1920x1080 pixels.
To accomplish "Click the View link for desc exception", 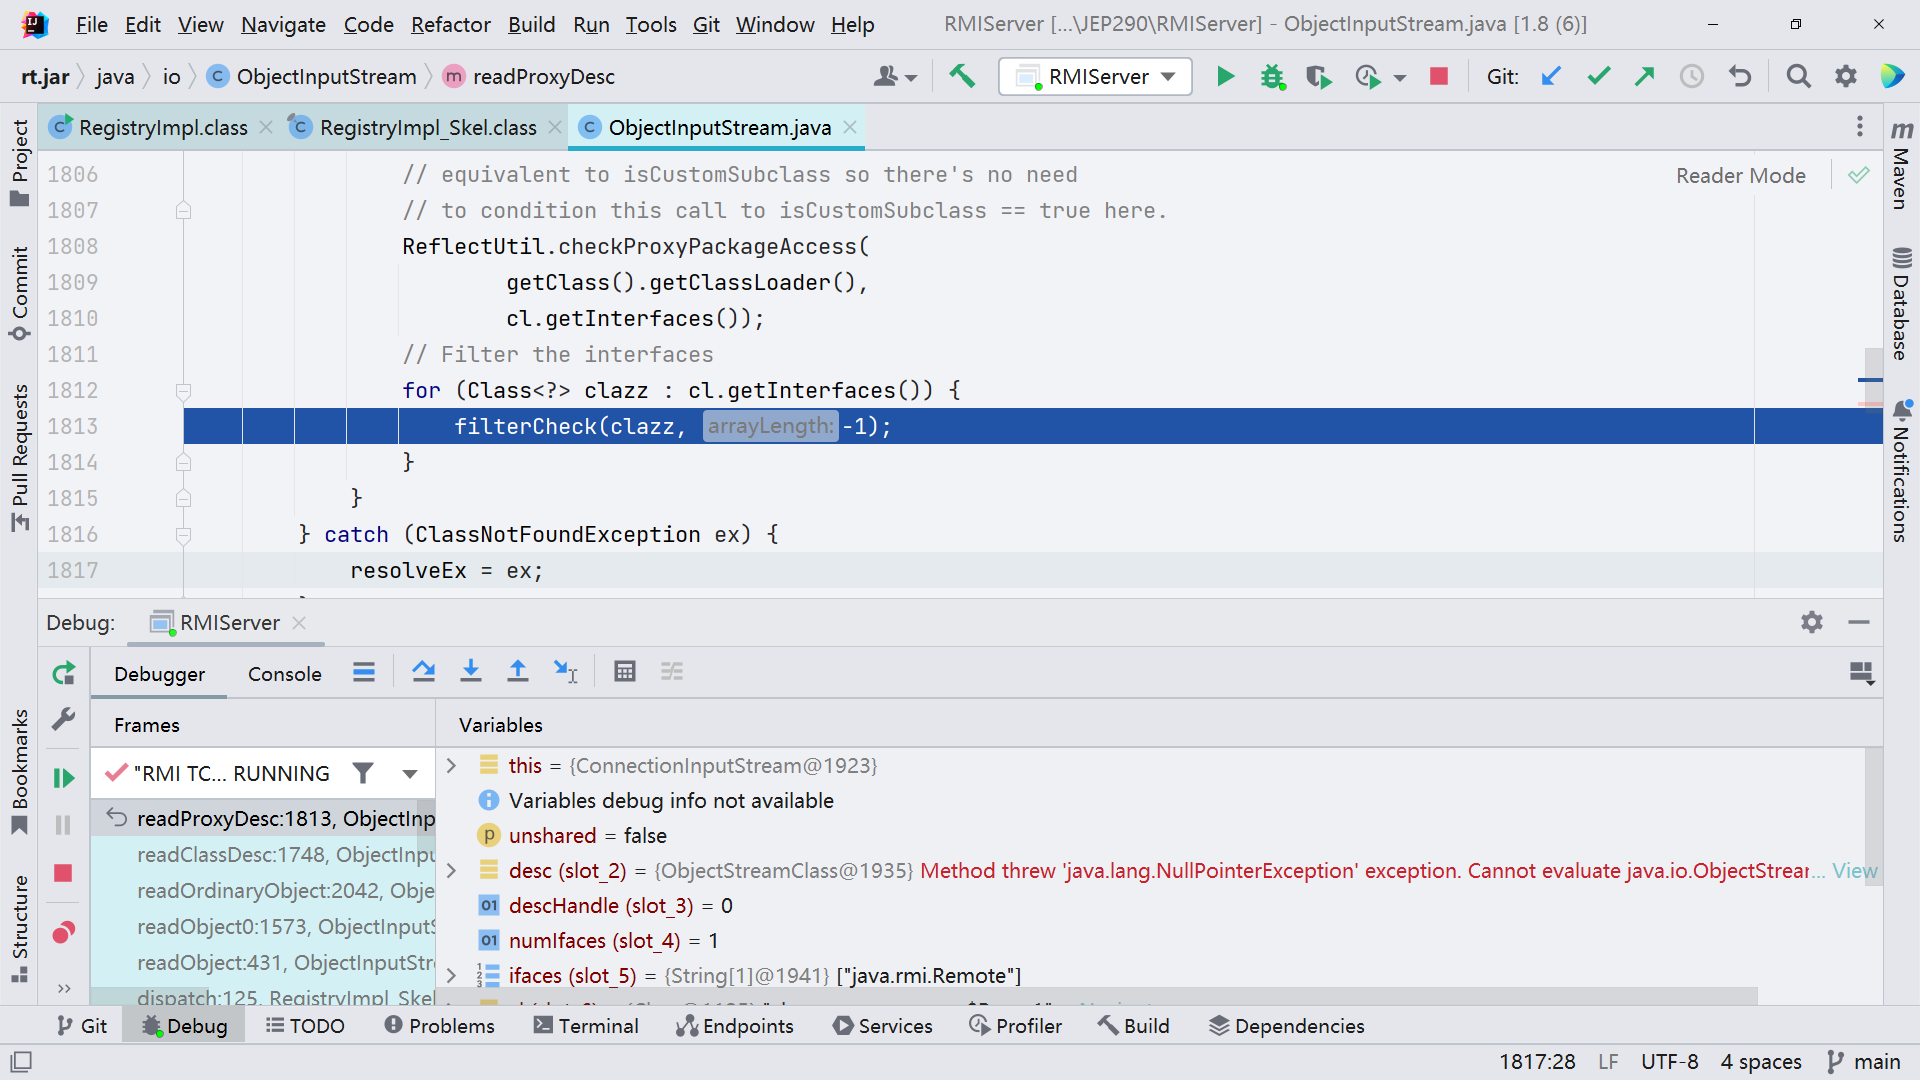I will point(1854,870).
